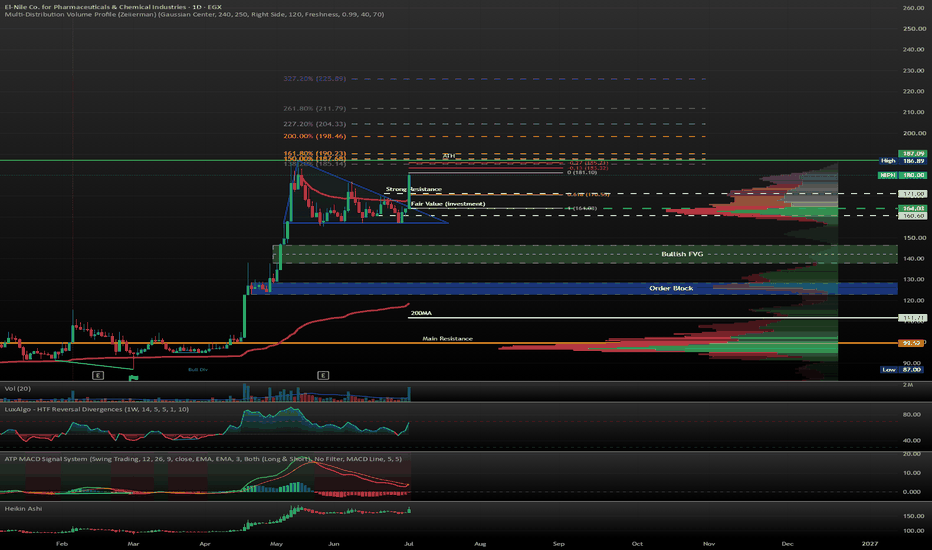Click the Jul label on time axis
This screenshot has height=550, width=932.
pos(409,543)
